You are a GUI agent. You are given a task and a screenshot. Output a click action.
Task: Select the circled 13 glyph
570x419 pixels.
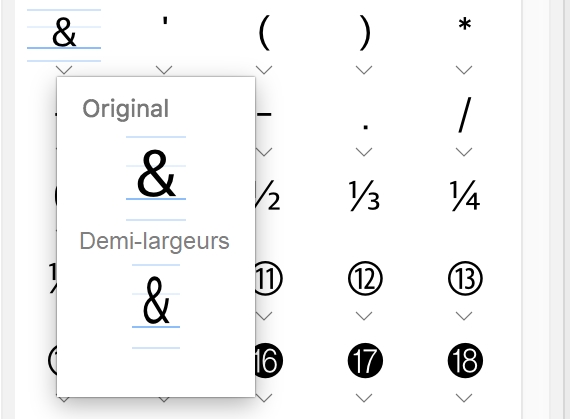(465, 279)
